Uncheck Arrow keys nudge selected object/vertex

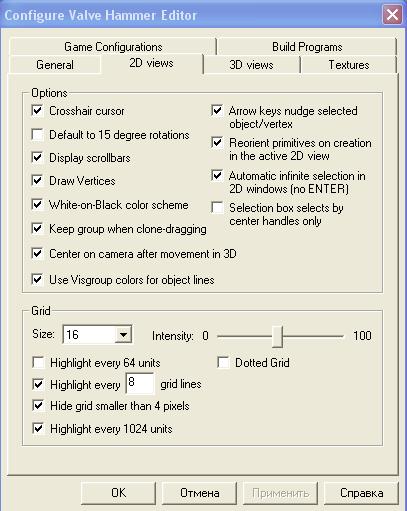click(217, 110)
